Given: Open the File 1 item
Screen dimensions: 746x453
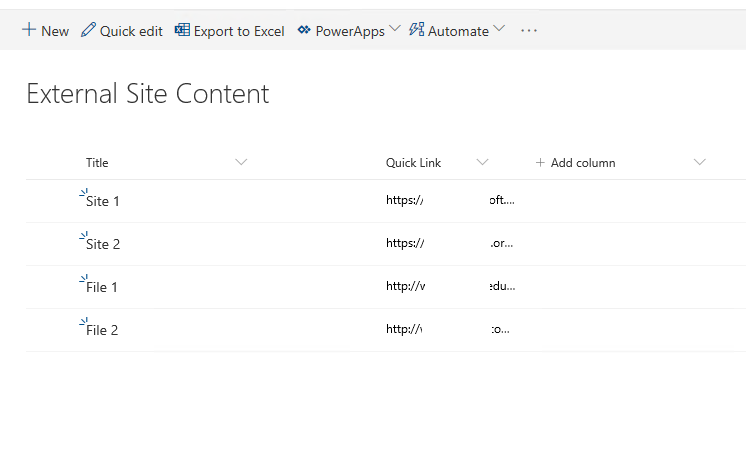Looking at the screenshot, I should pos(101,287).
